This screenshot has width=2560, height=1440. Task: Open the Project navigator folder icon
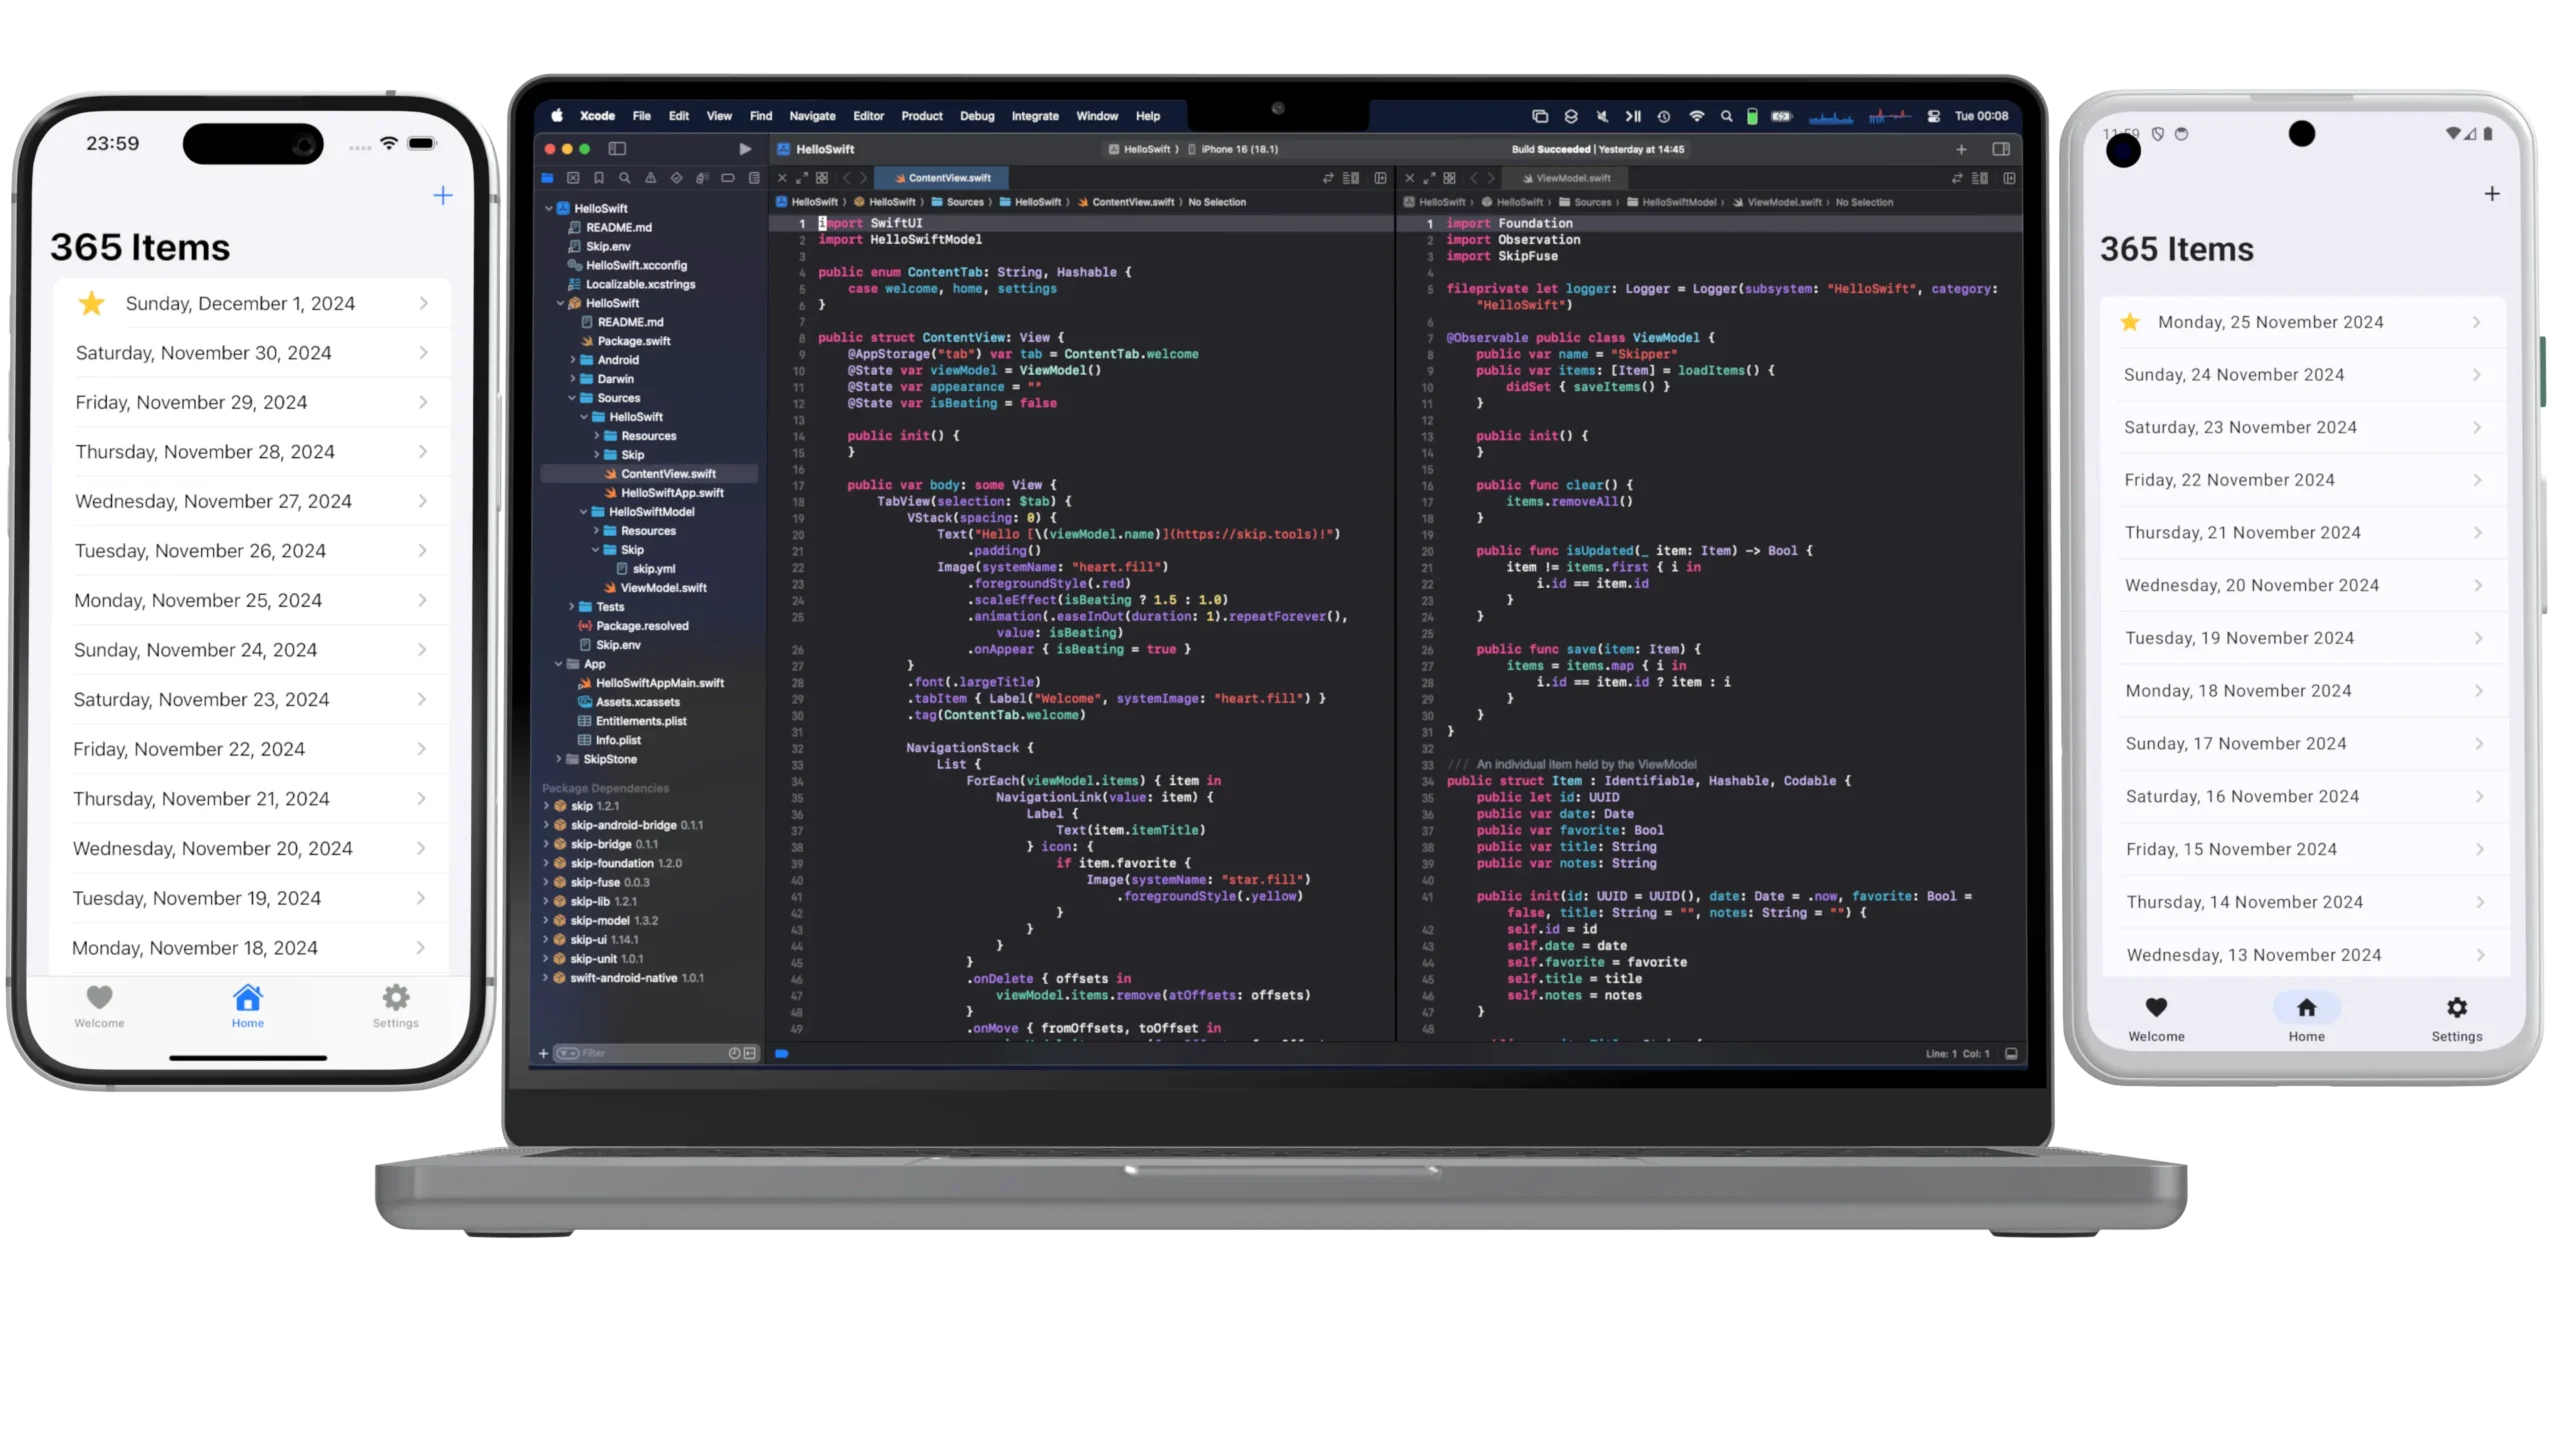[548, 178]
